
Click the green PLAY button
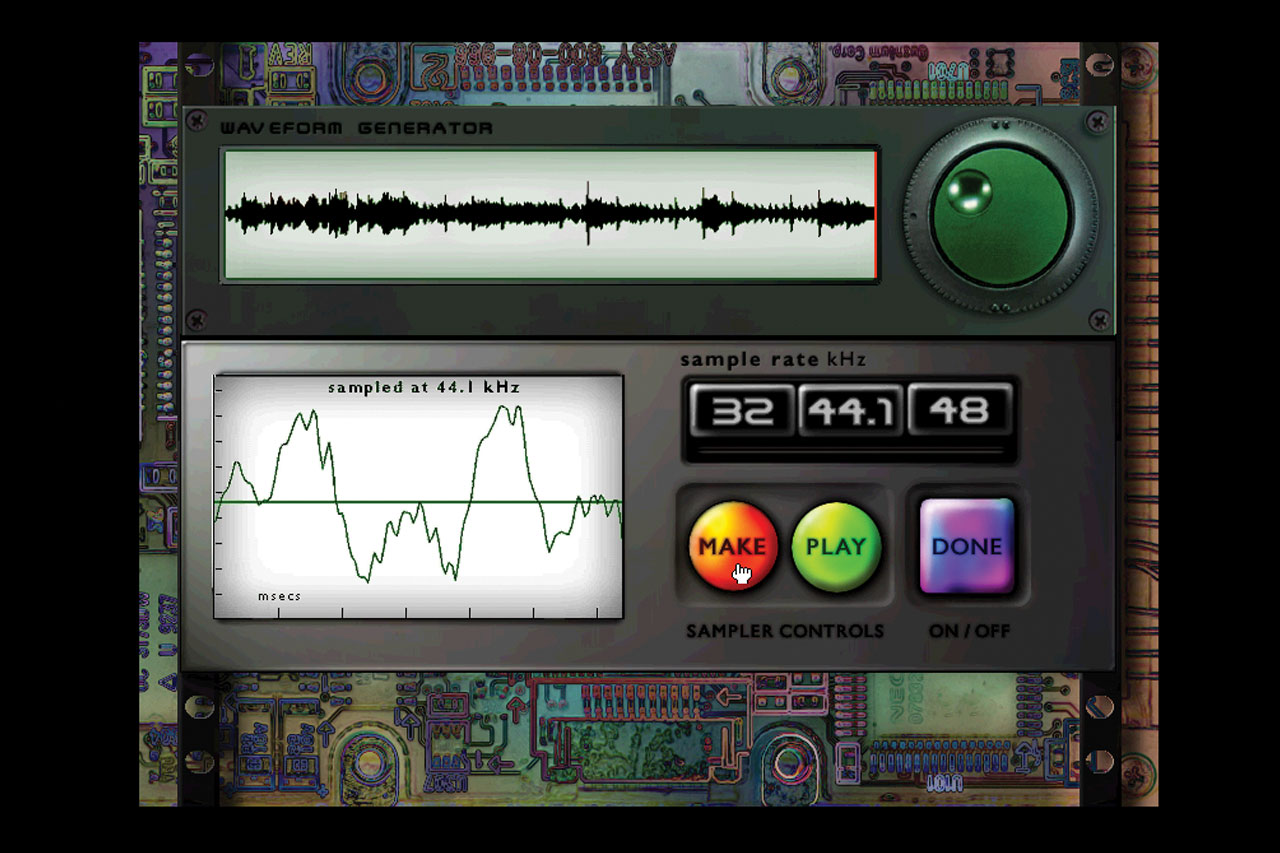836,547
